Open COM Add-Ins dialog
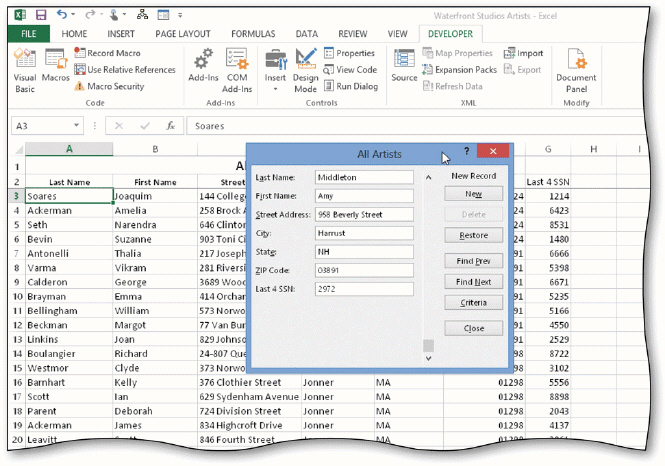665x466 pixels. coord(237,70)
